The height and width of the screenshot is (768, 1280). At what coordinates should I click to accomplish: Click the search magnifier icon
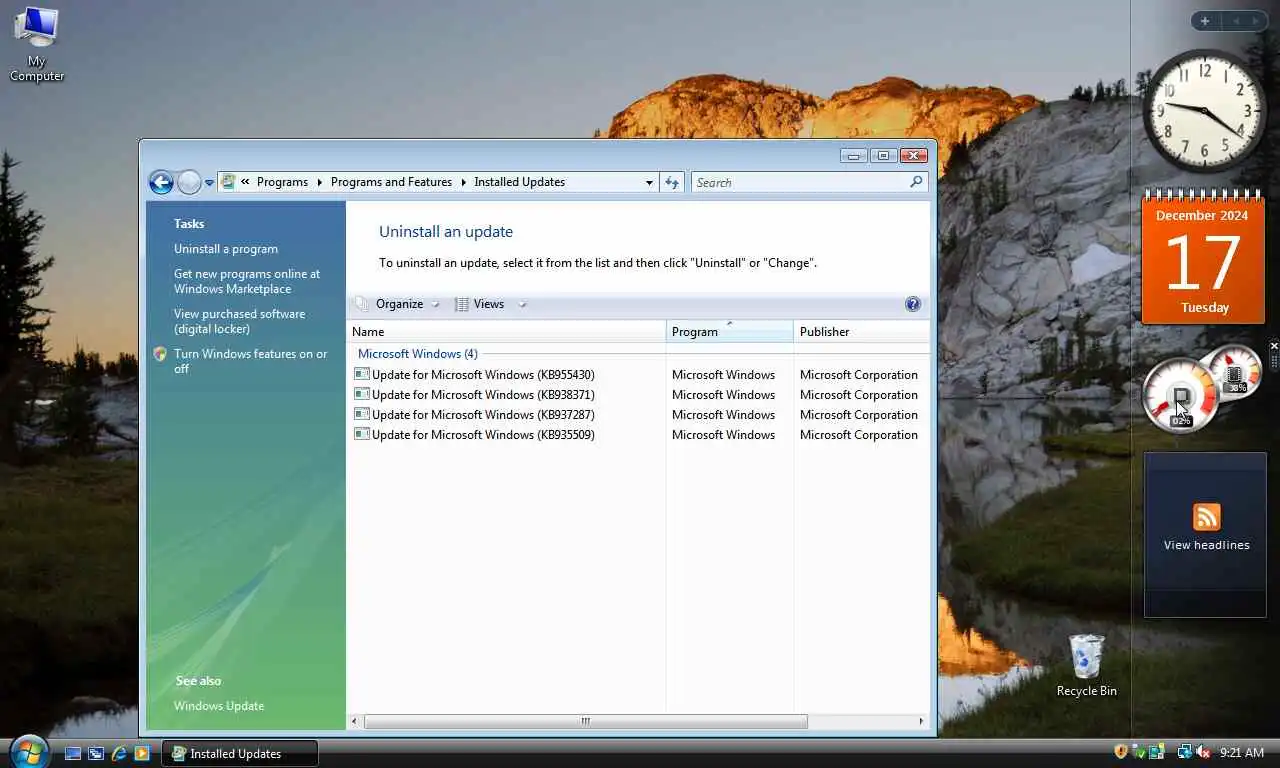pos(916,182)
